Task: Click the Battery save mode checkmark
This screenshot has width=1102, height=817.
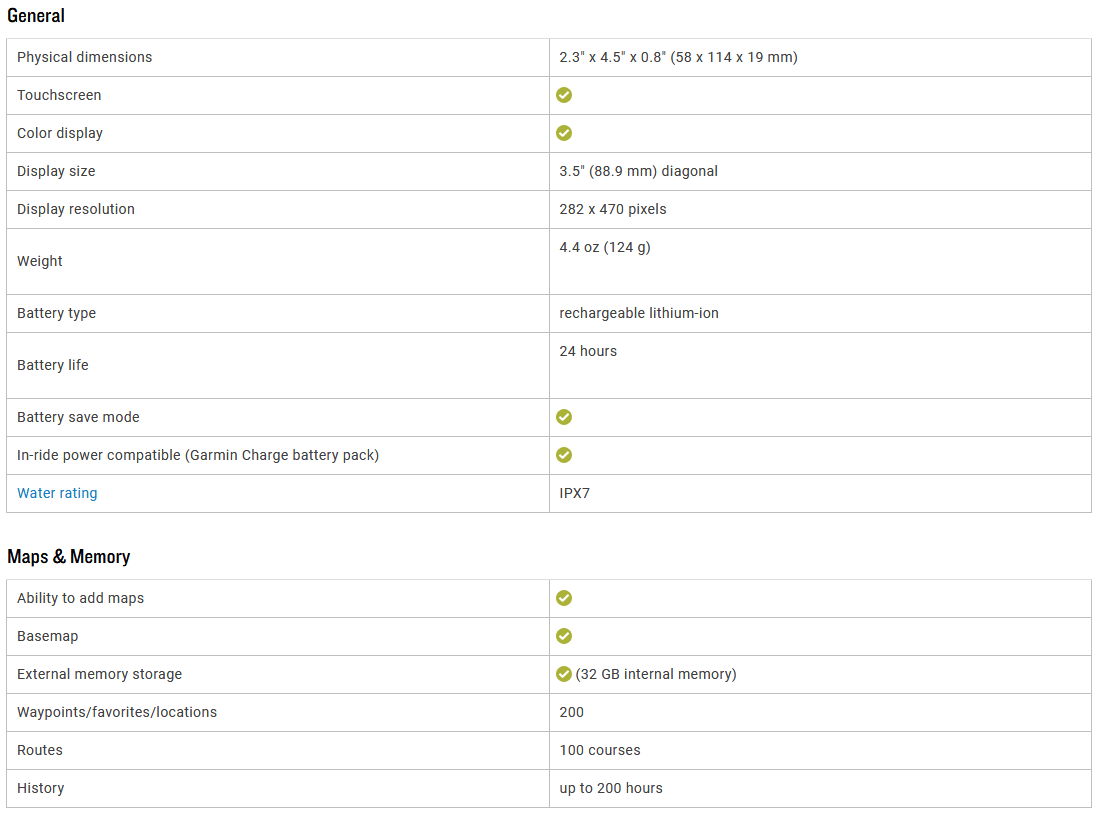Action: click(x=564, y=417)
